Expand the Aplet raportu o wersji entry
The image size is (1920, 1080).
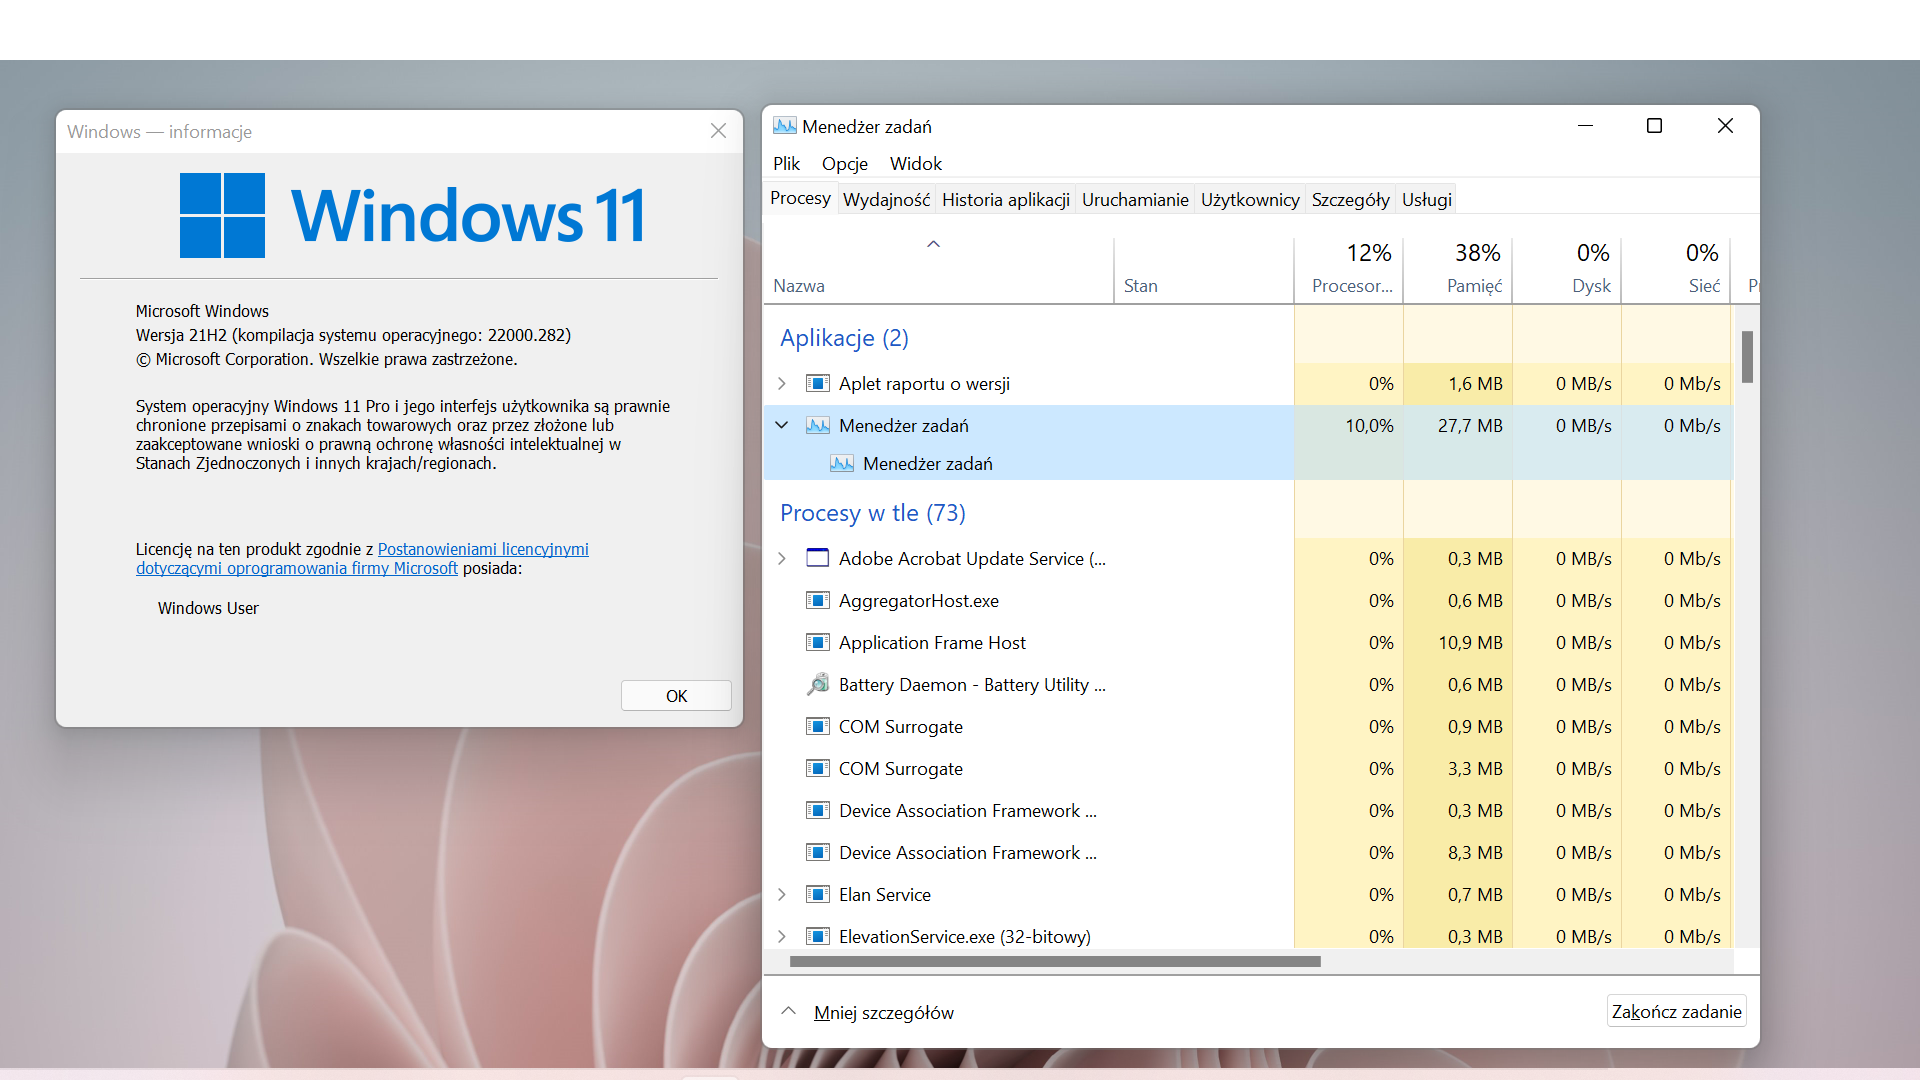(x=782, y=384)
